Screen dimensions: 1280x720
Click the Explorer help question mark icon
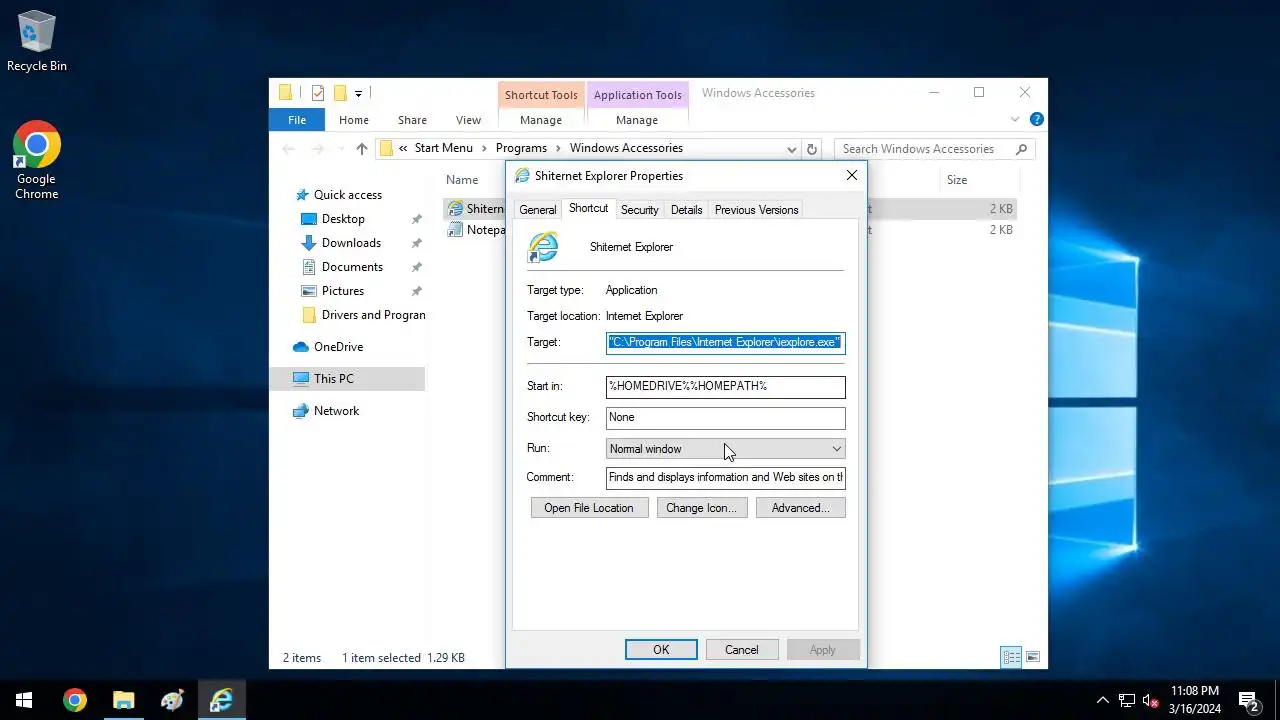point(1037,119)
